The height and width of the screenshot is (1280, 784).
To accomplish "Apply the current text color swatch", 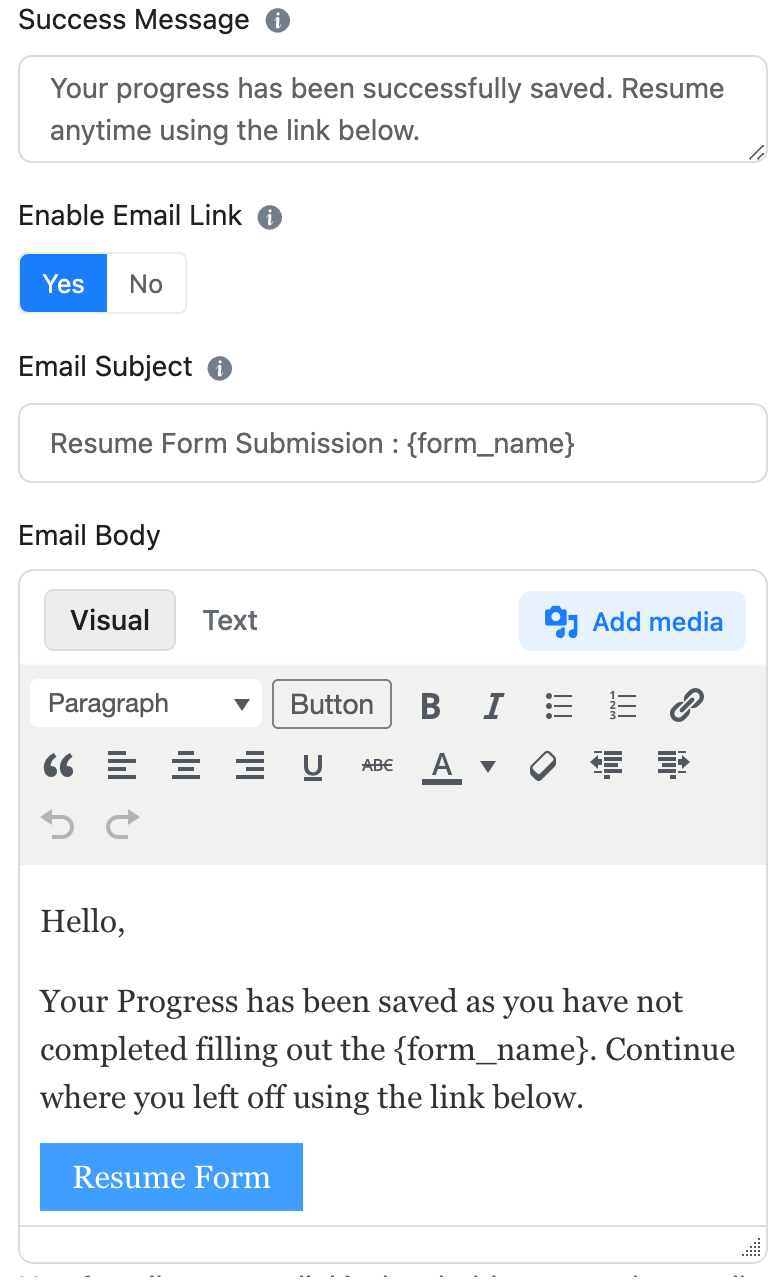I will click(x=442, y=767).
